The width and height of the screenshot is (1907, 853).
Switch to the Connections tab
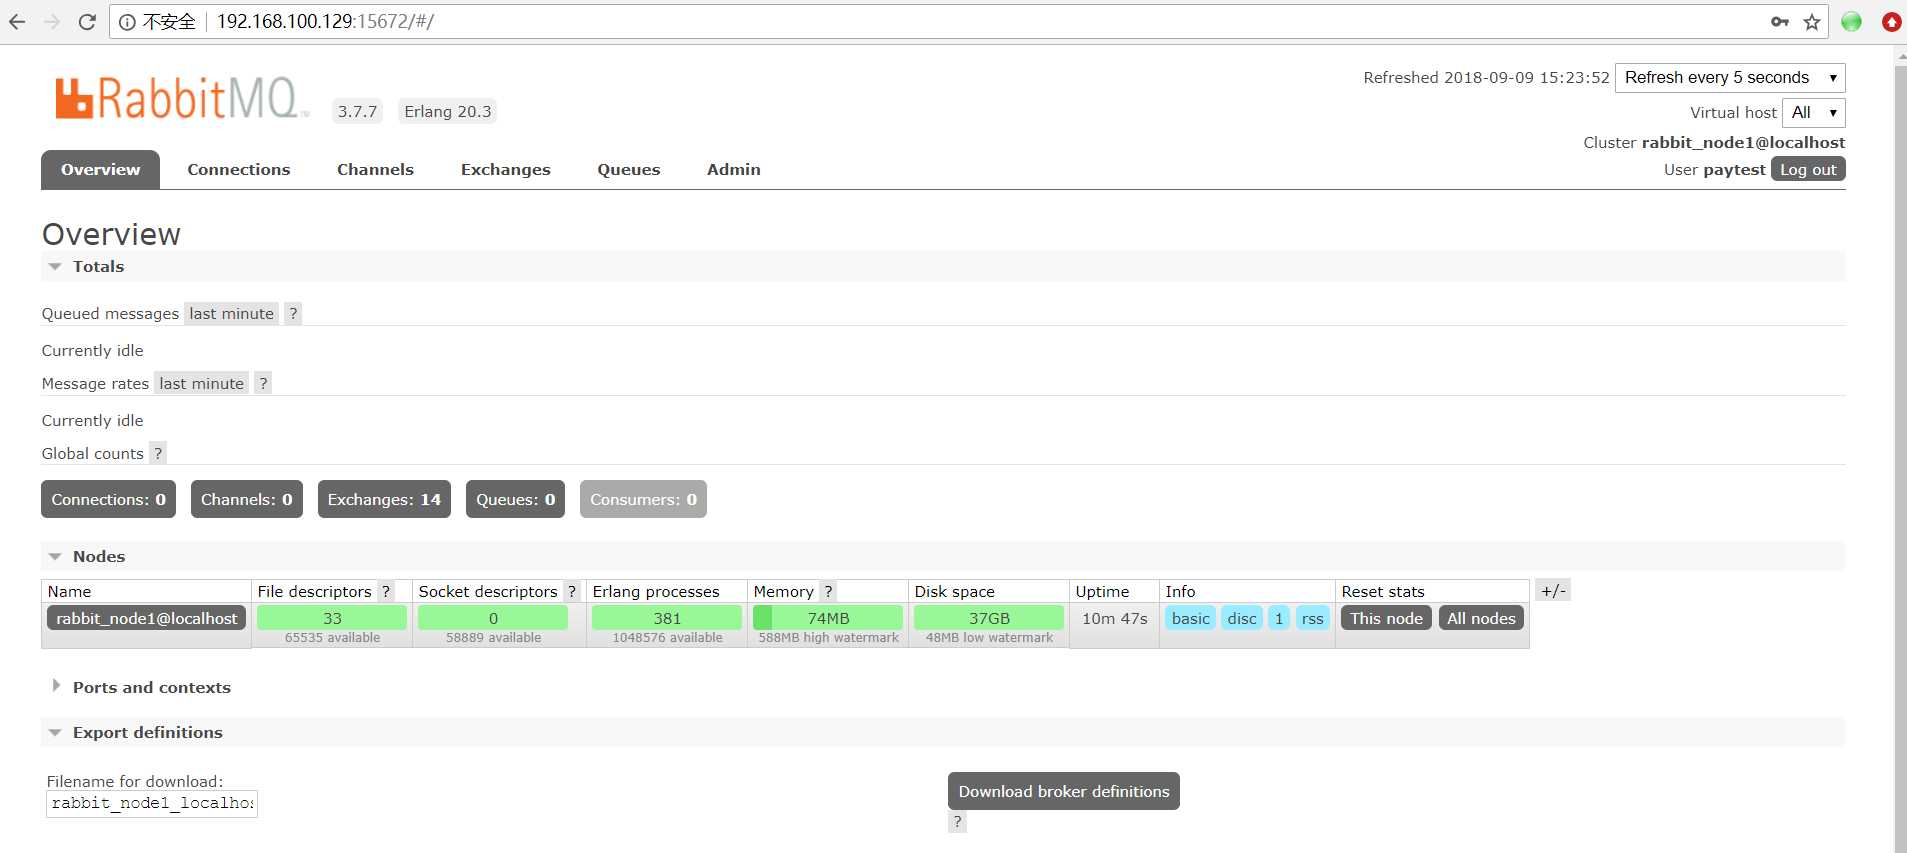click(x=239, y=170)
